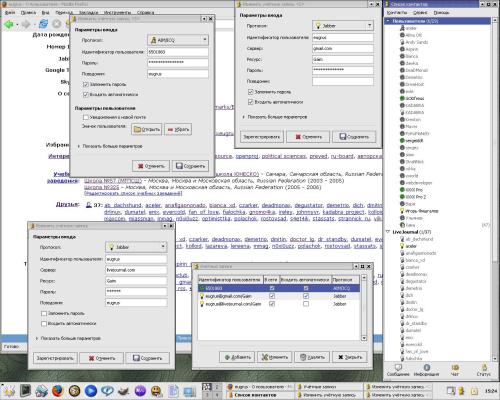Image resolution: width=500 pixels, height=400 pixels.
Task: Switch to workspace 2 in the pager
Action: (217, 387)
